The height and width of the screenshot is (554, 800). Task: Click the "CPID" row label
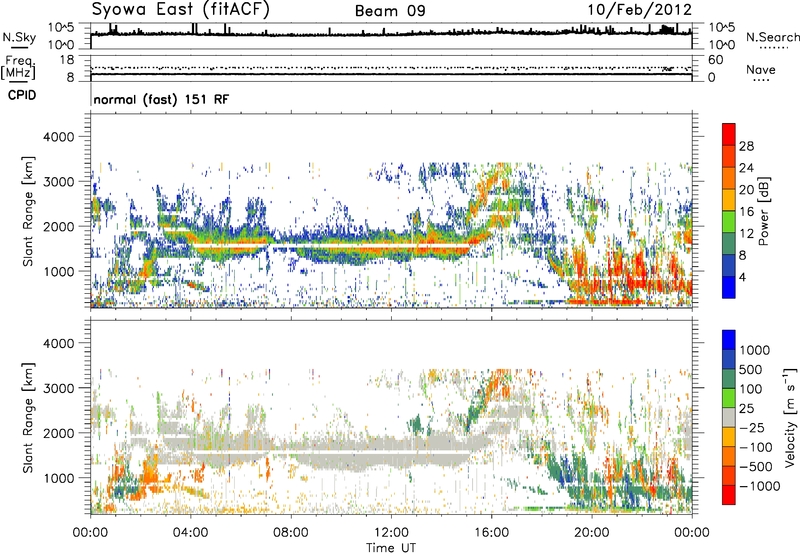click(x=22, y=95)
